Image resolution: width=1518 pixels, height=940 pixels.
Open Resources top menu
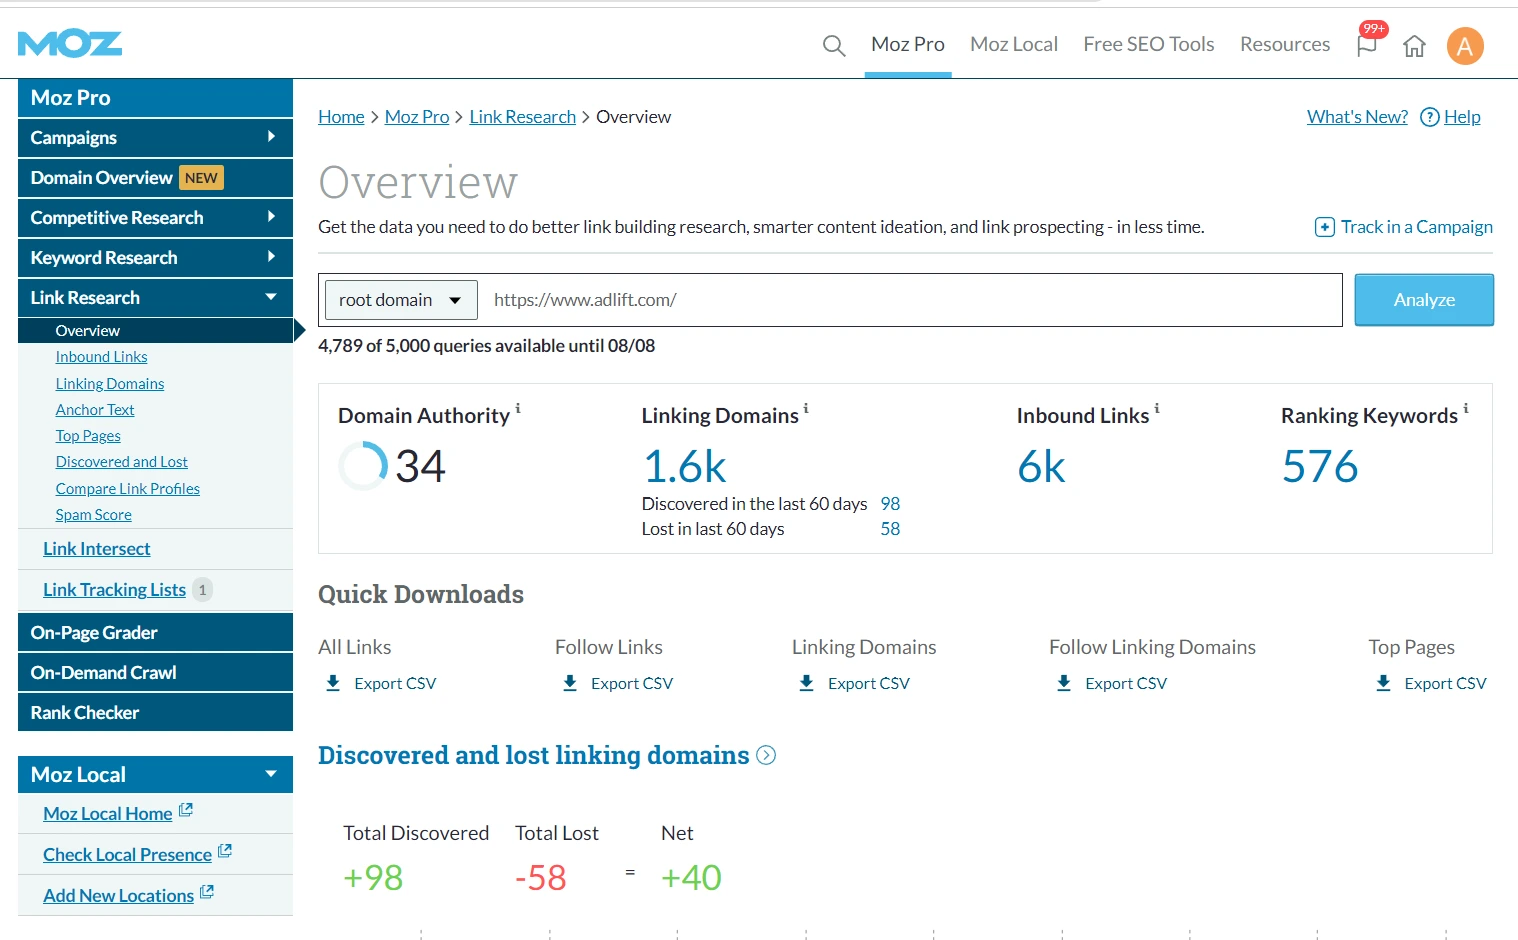click(x=1285, y=44)
